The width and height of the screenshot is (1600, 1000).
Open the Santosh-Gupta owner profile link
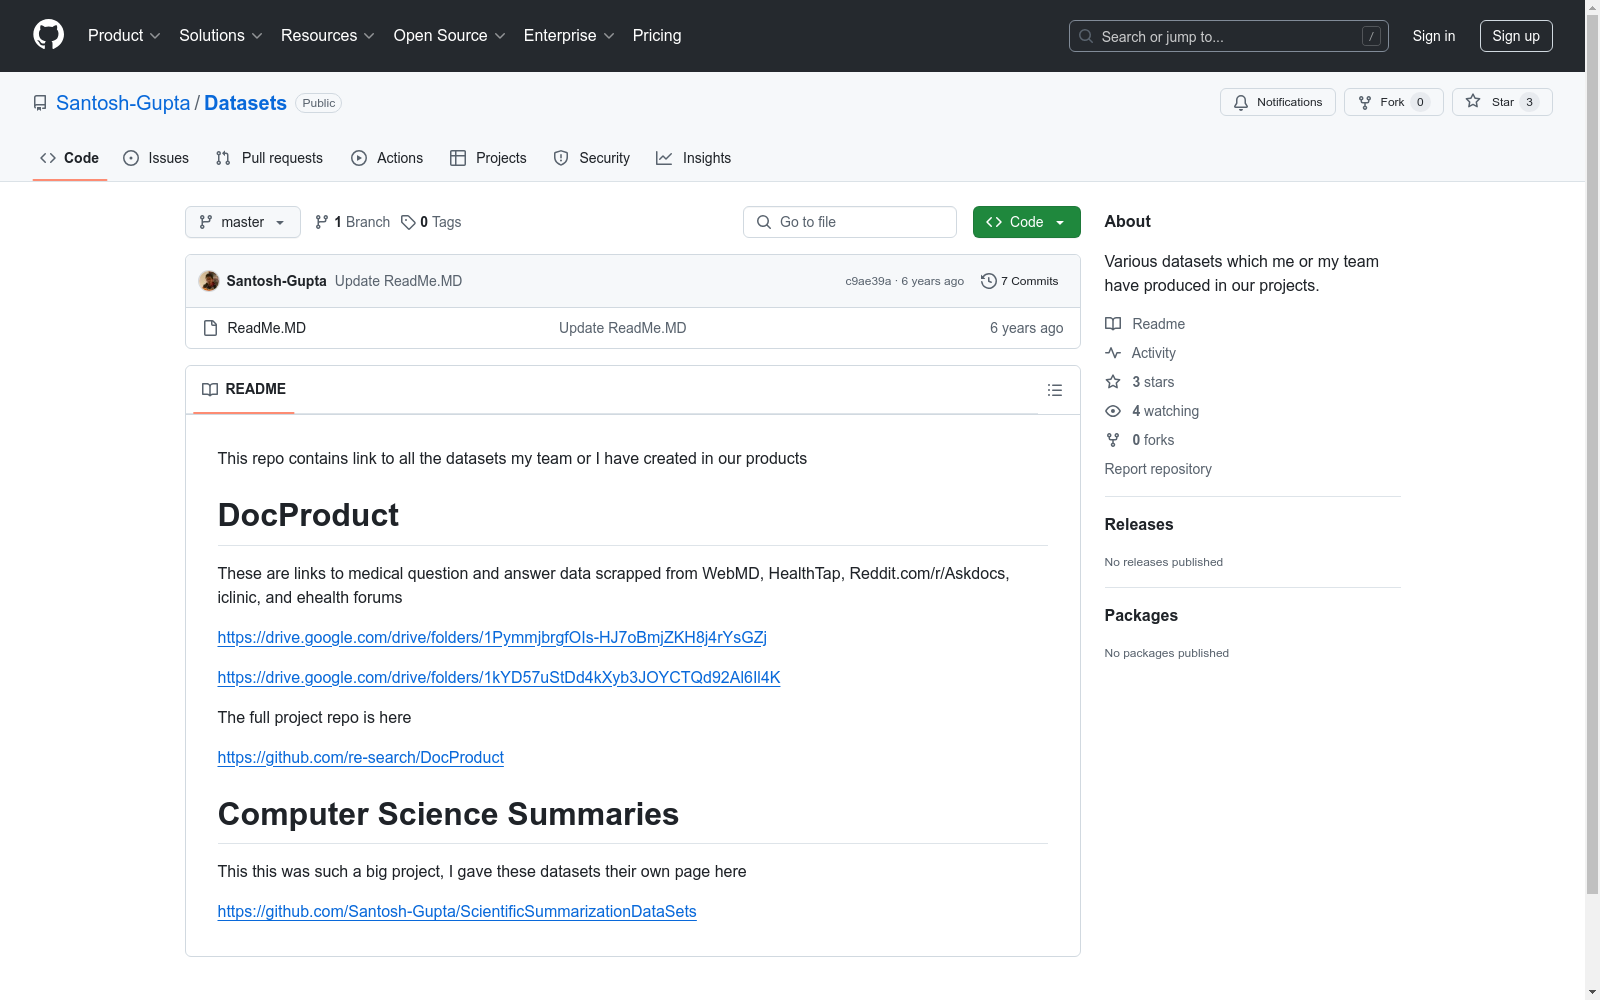coord(123,103)
